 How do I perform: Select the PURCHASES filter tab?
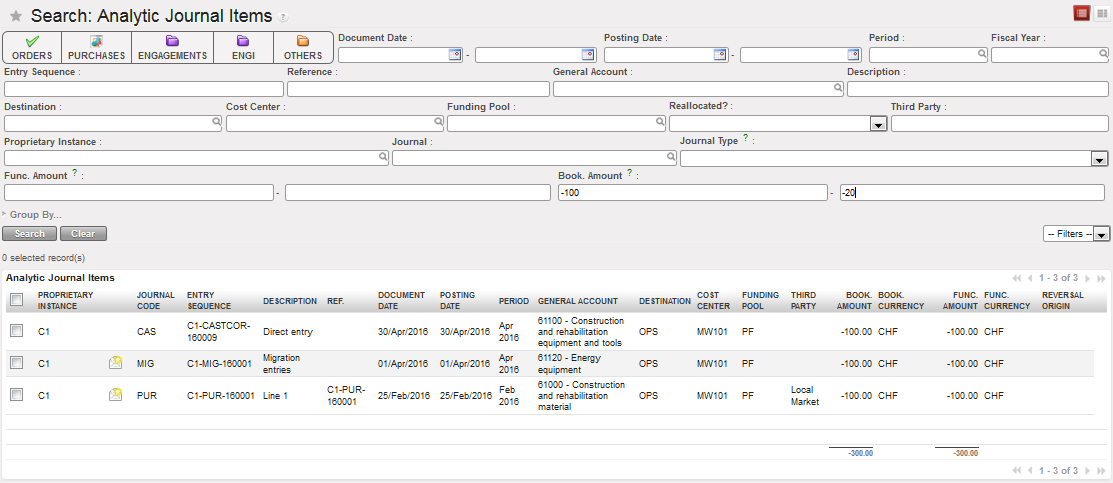click(x=97, y=47)
